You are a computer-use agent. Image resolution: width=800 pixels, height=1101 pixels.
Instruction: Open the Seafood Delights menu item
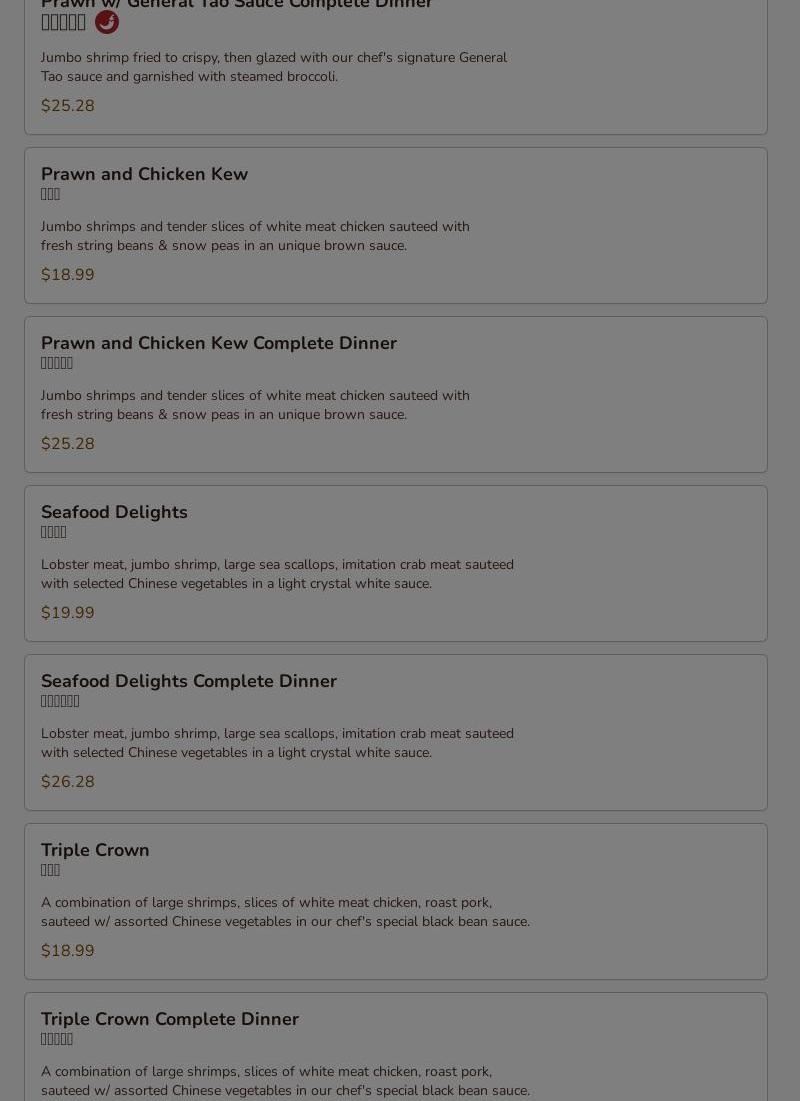(x=114, y=512)
